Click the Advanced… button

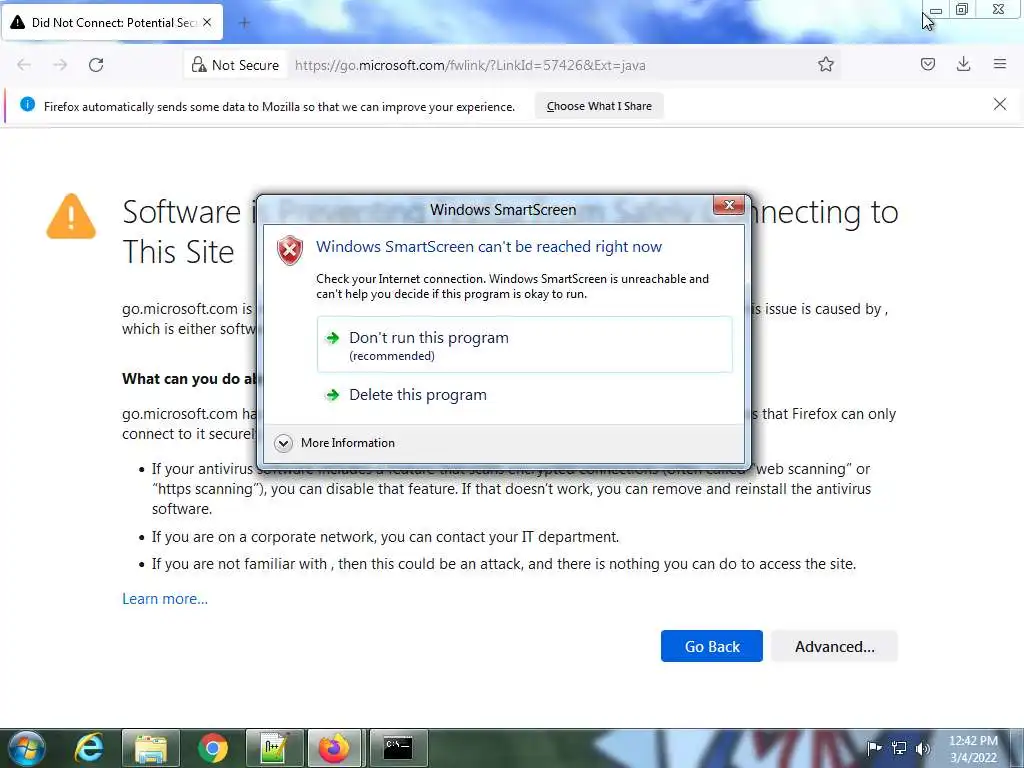835,646
